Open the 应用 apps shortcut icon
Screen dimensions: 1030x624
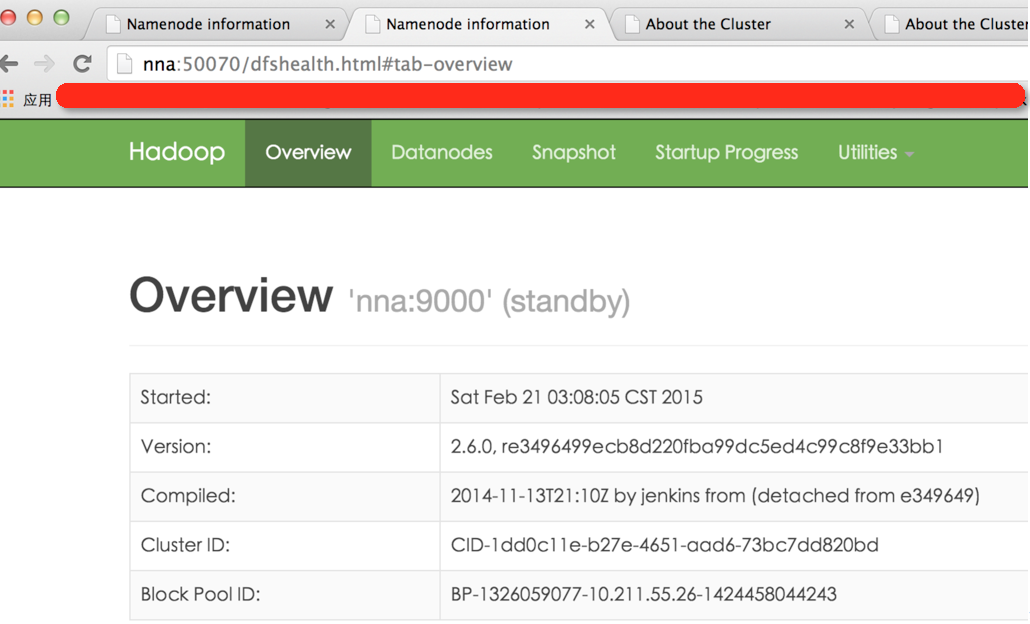(x=9, y=99)
